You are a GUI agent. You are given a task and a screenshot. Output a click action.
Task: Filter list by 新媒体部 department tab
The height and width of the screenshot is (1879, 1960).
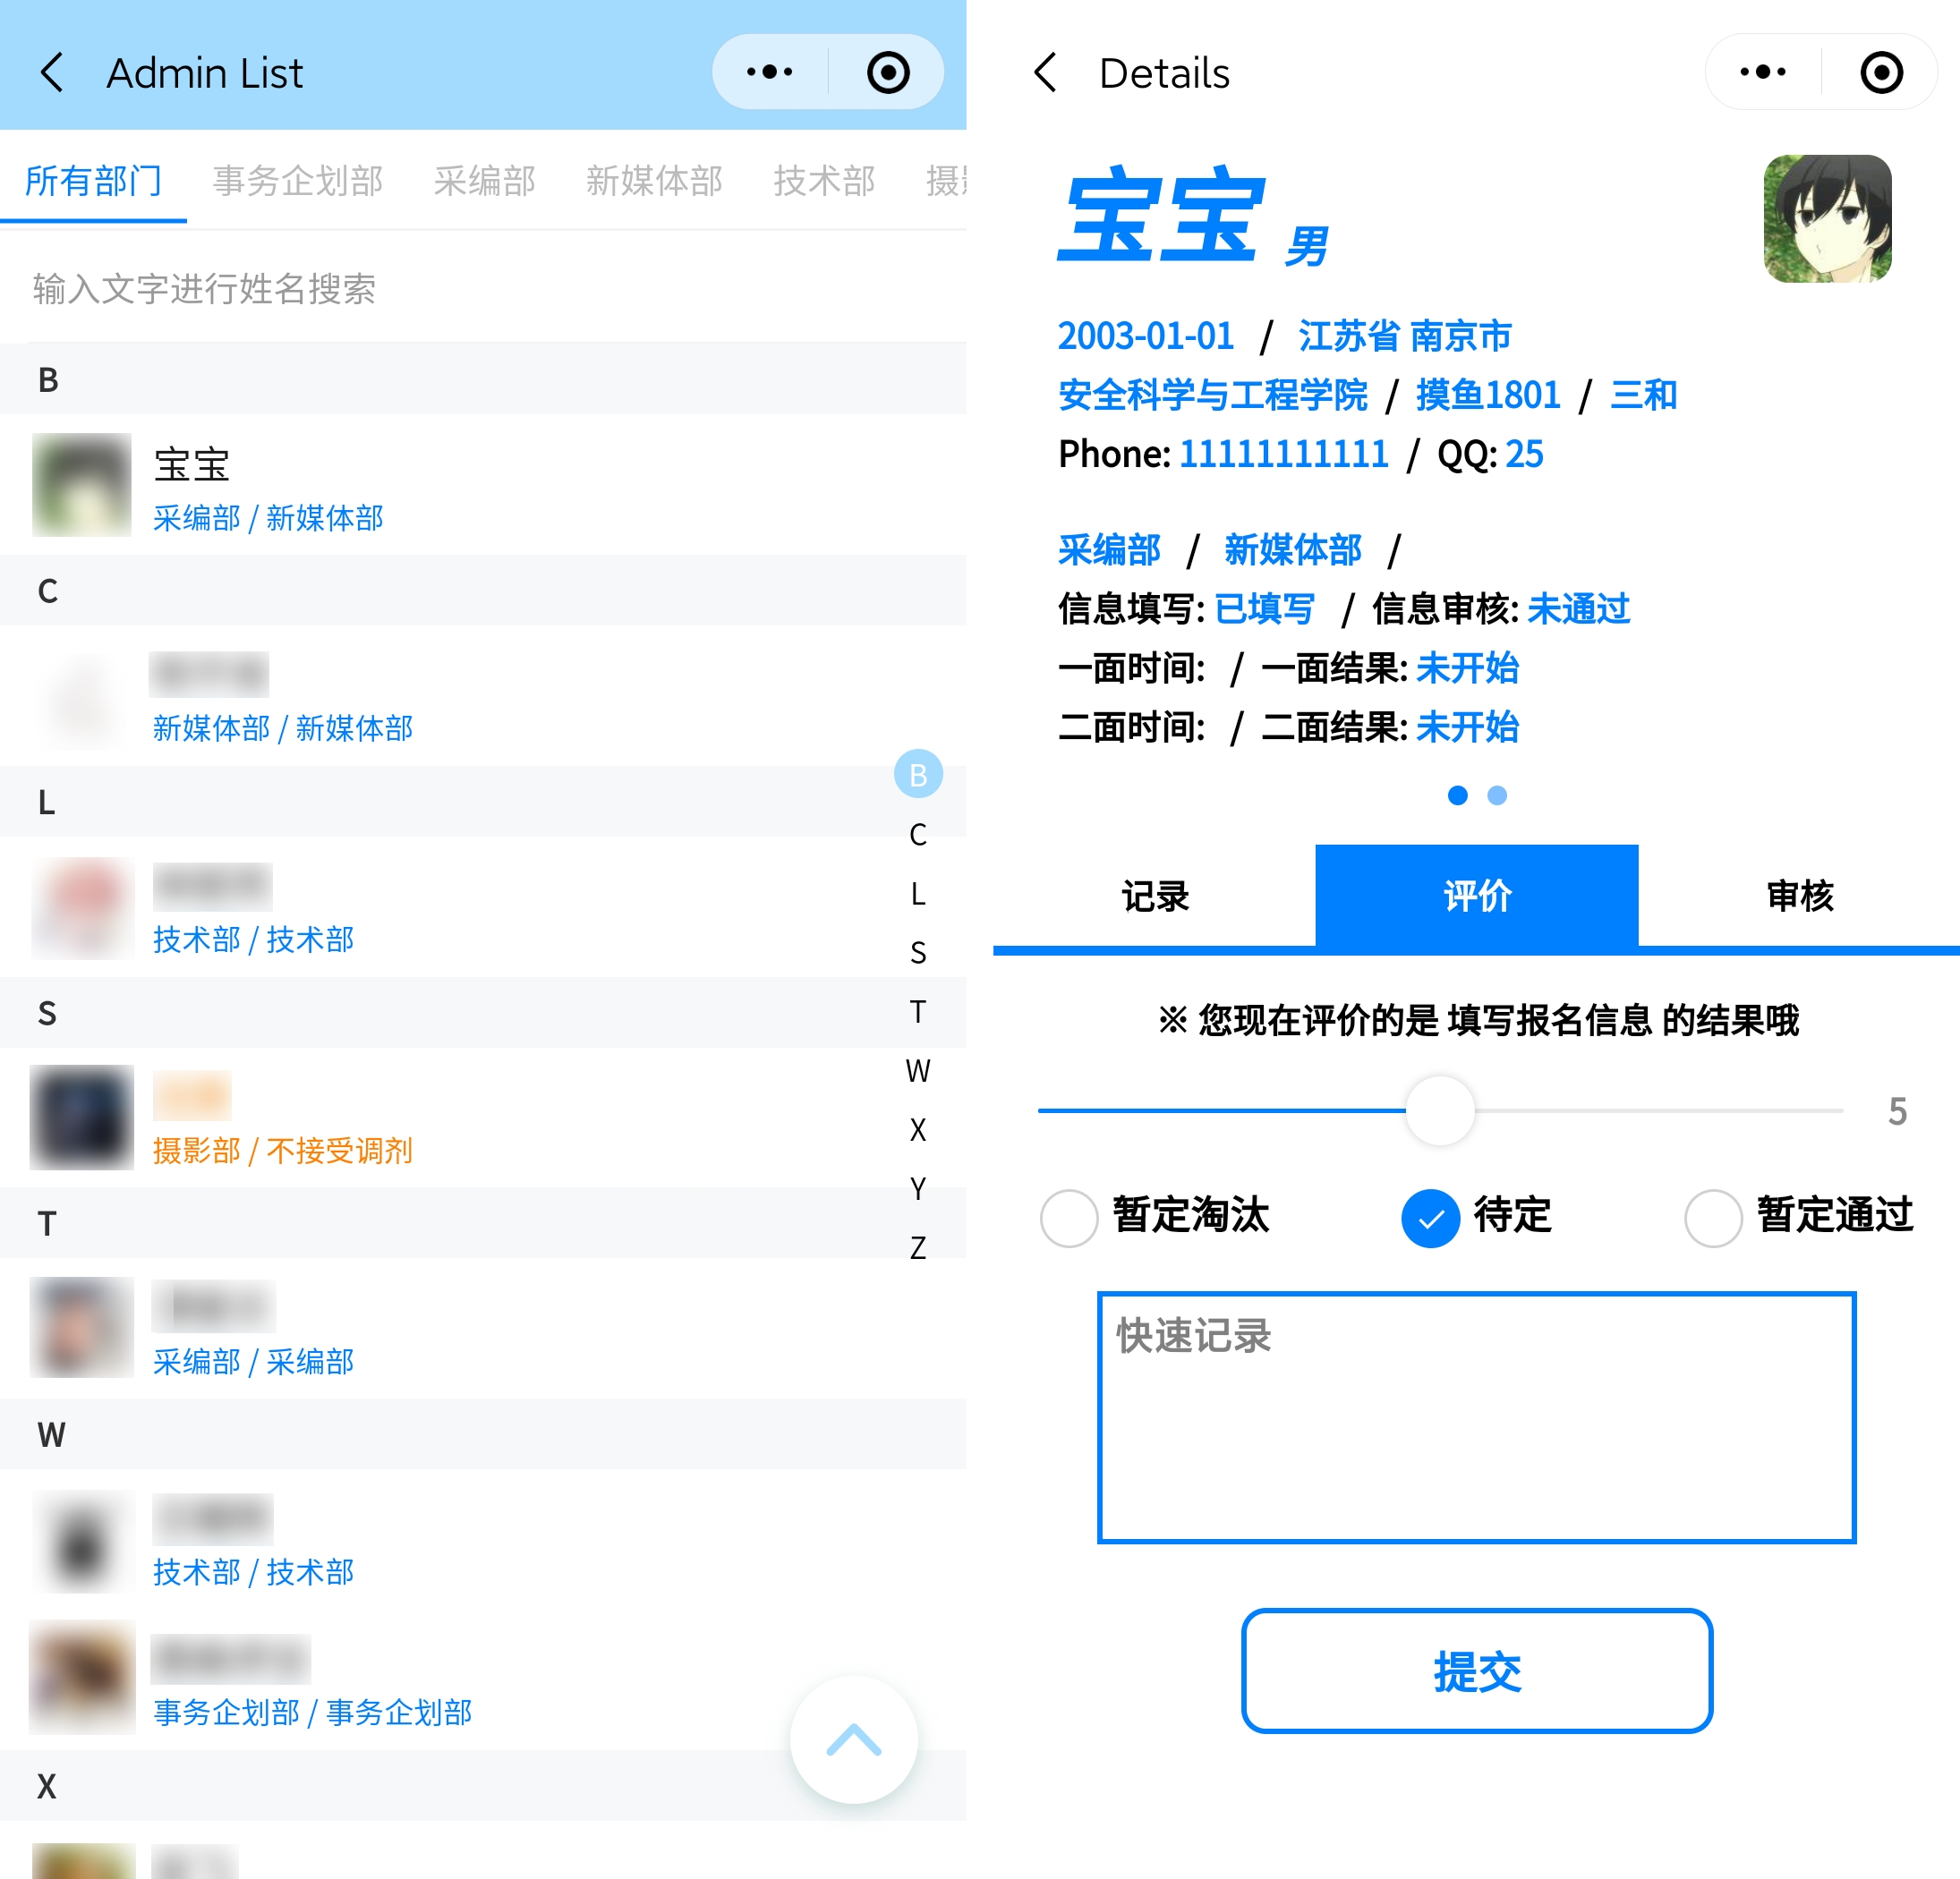654,181
